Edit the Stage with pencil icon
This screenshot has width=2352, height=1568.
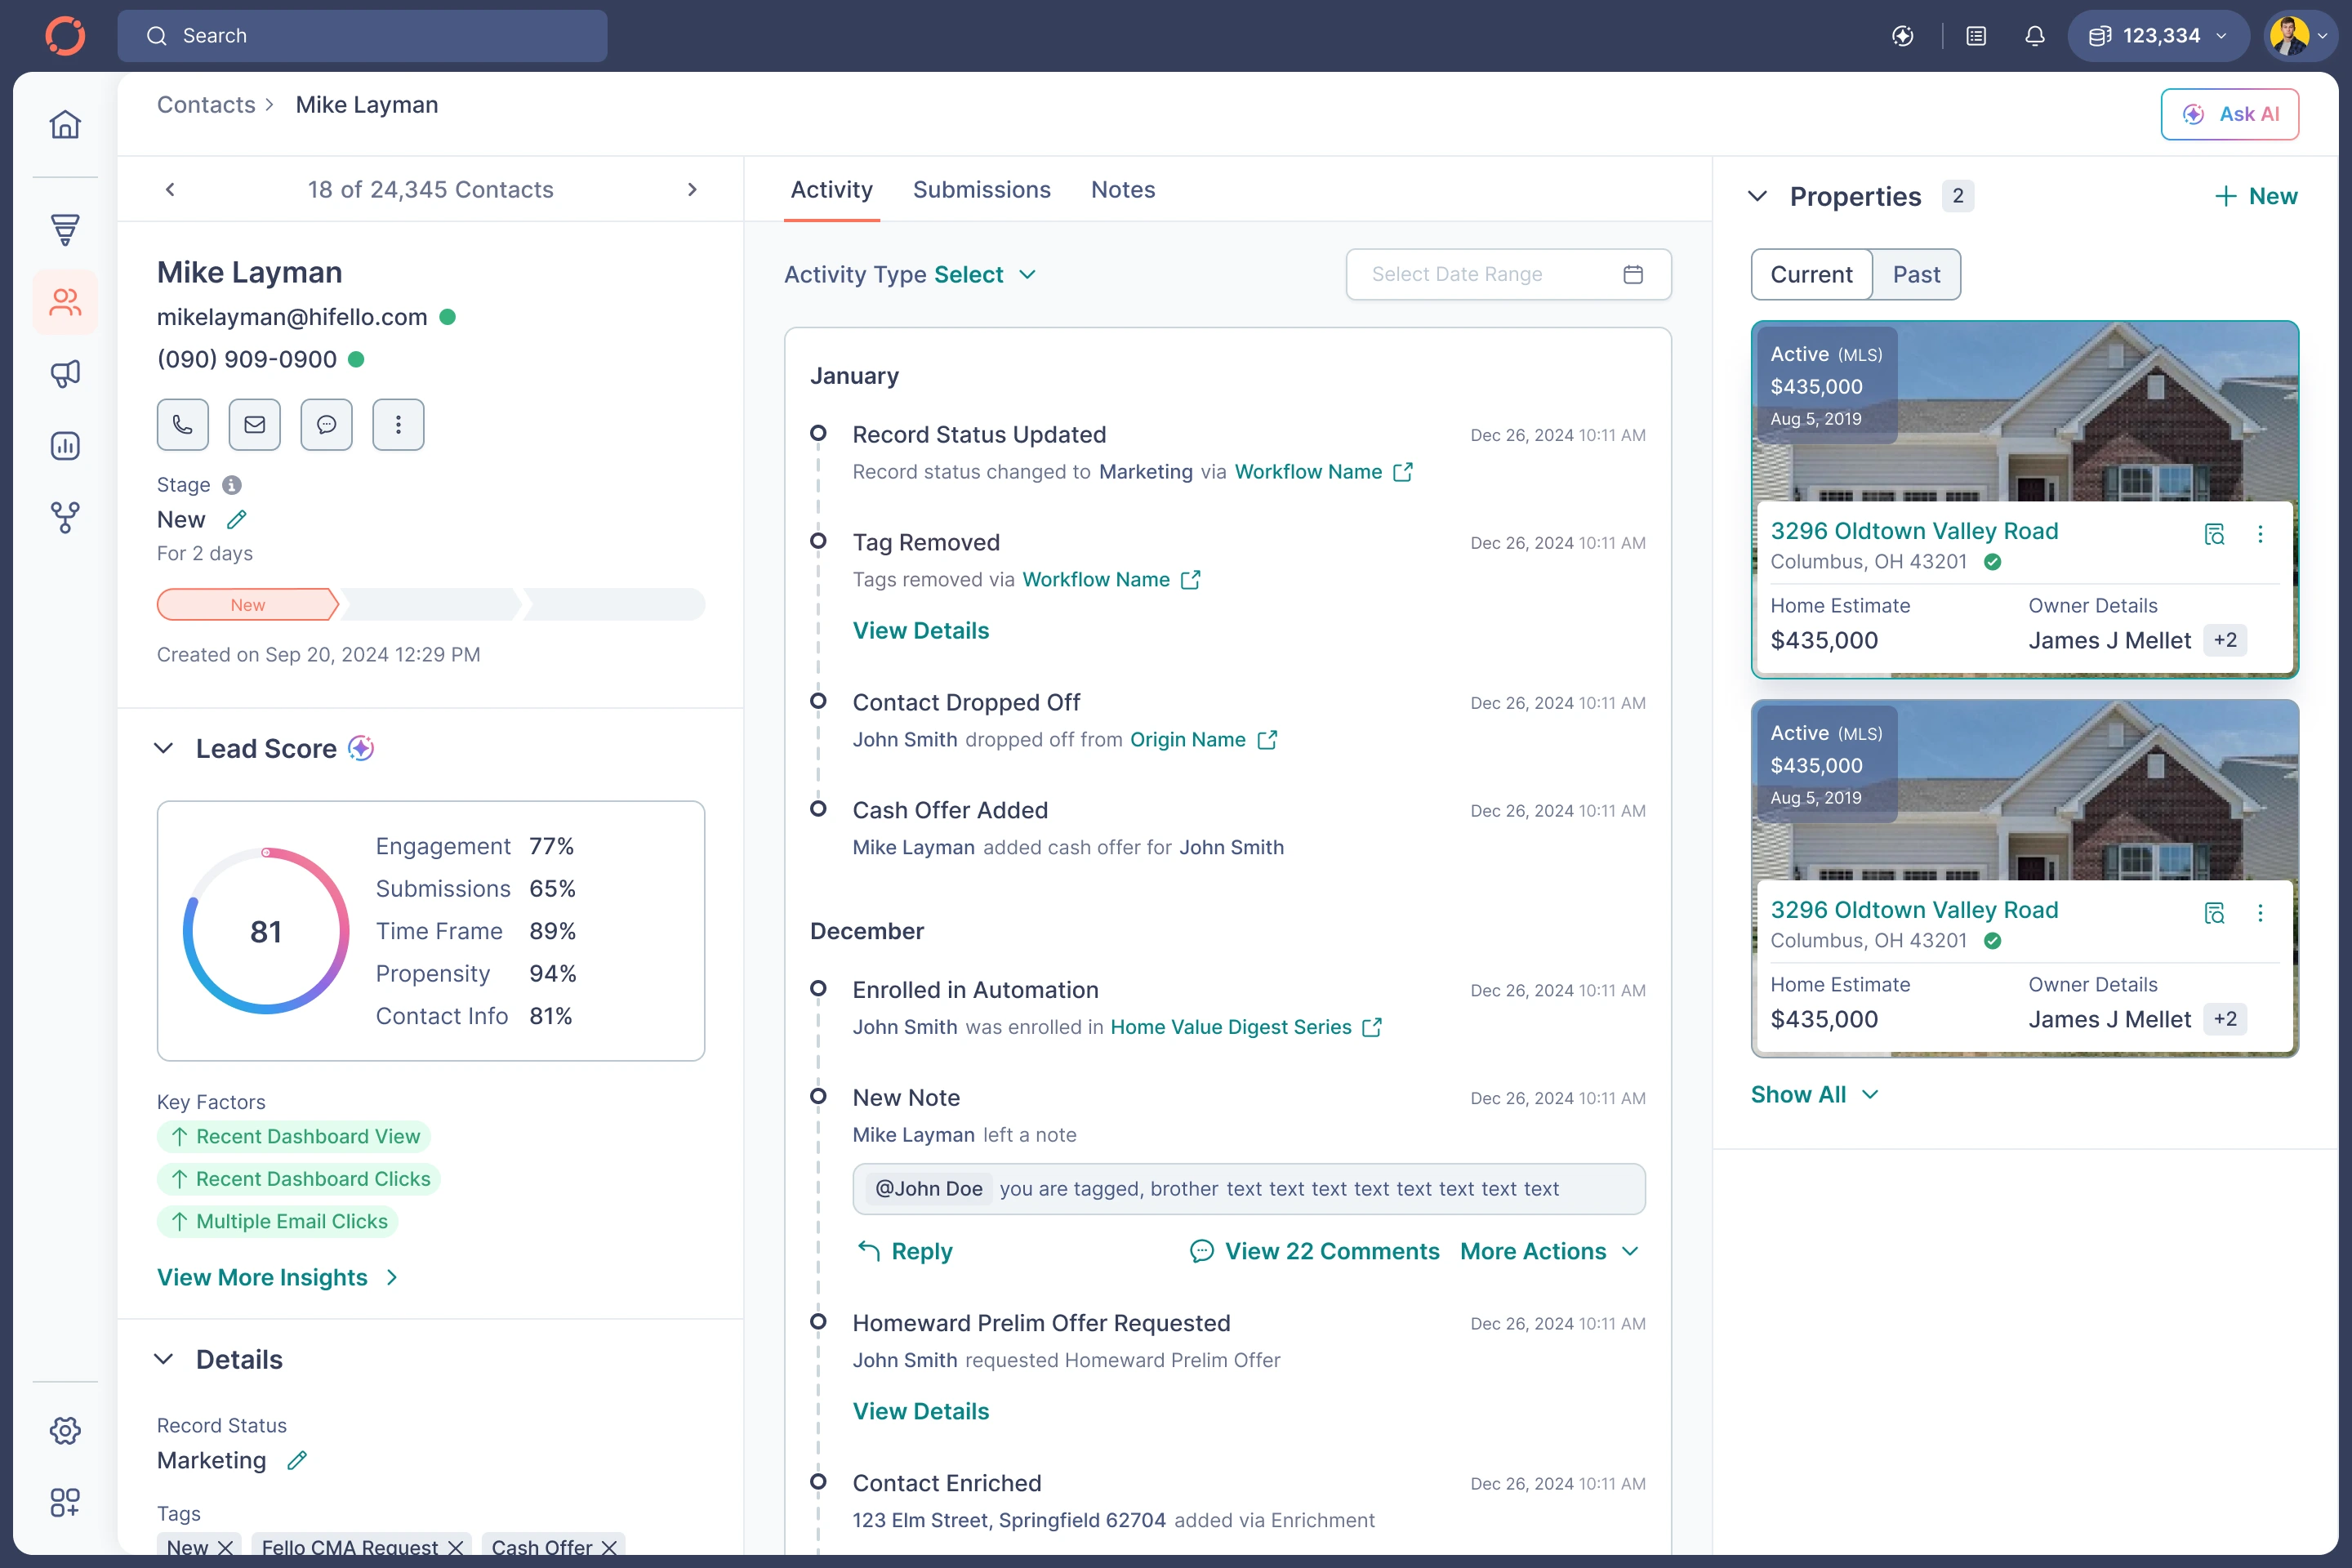(236, 520)
